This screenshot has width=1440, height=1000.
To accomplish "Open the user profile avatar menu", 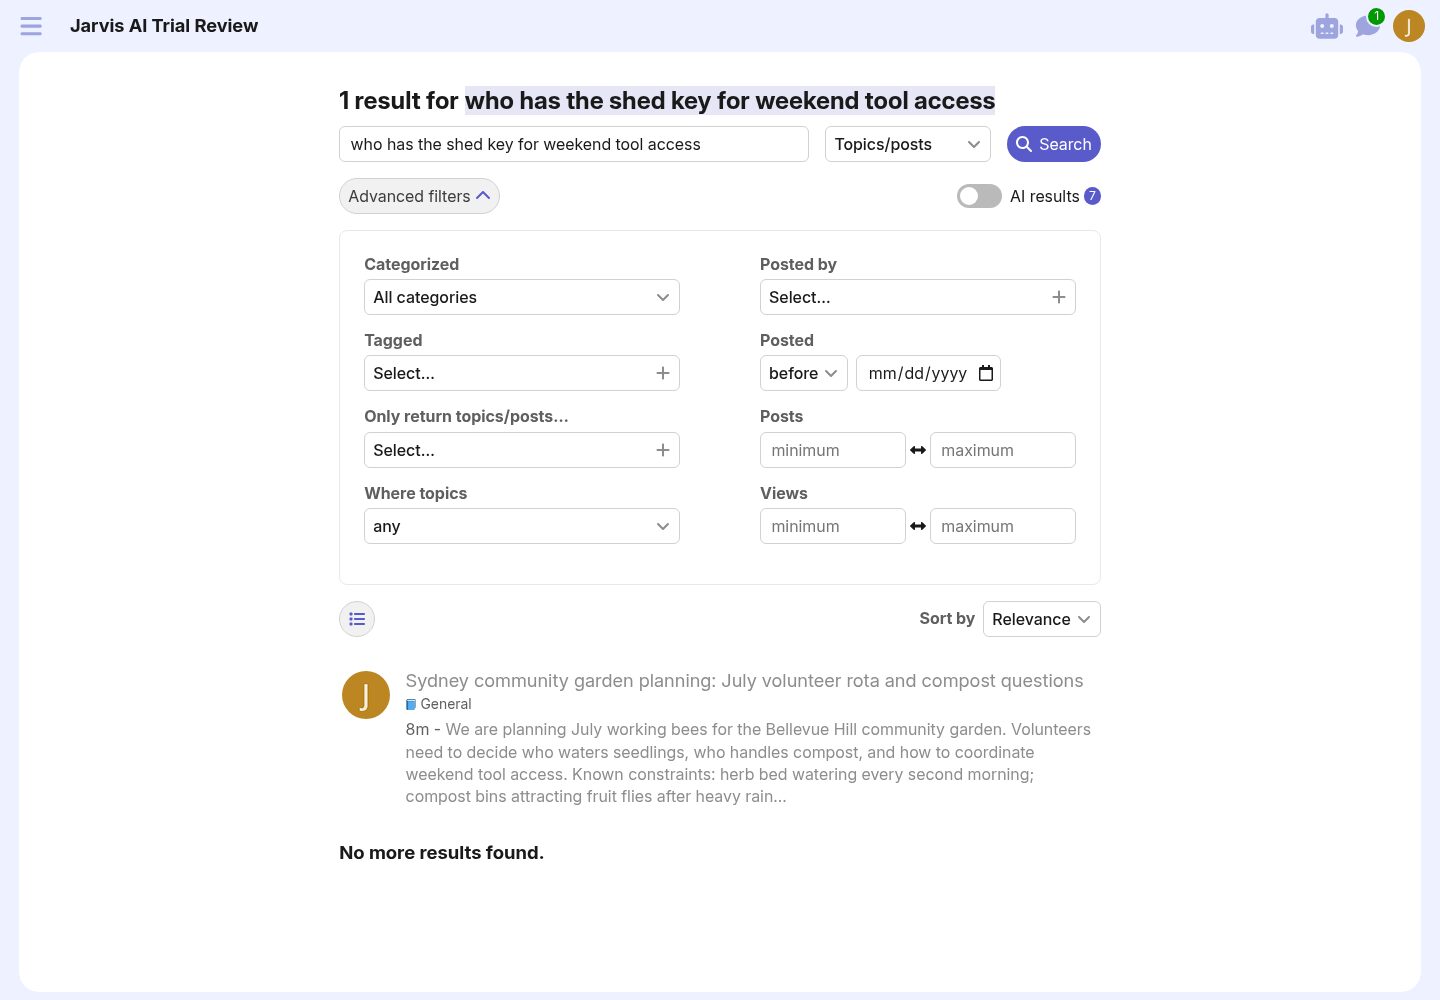I will (x=1408, y=26).
